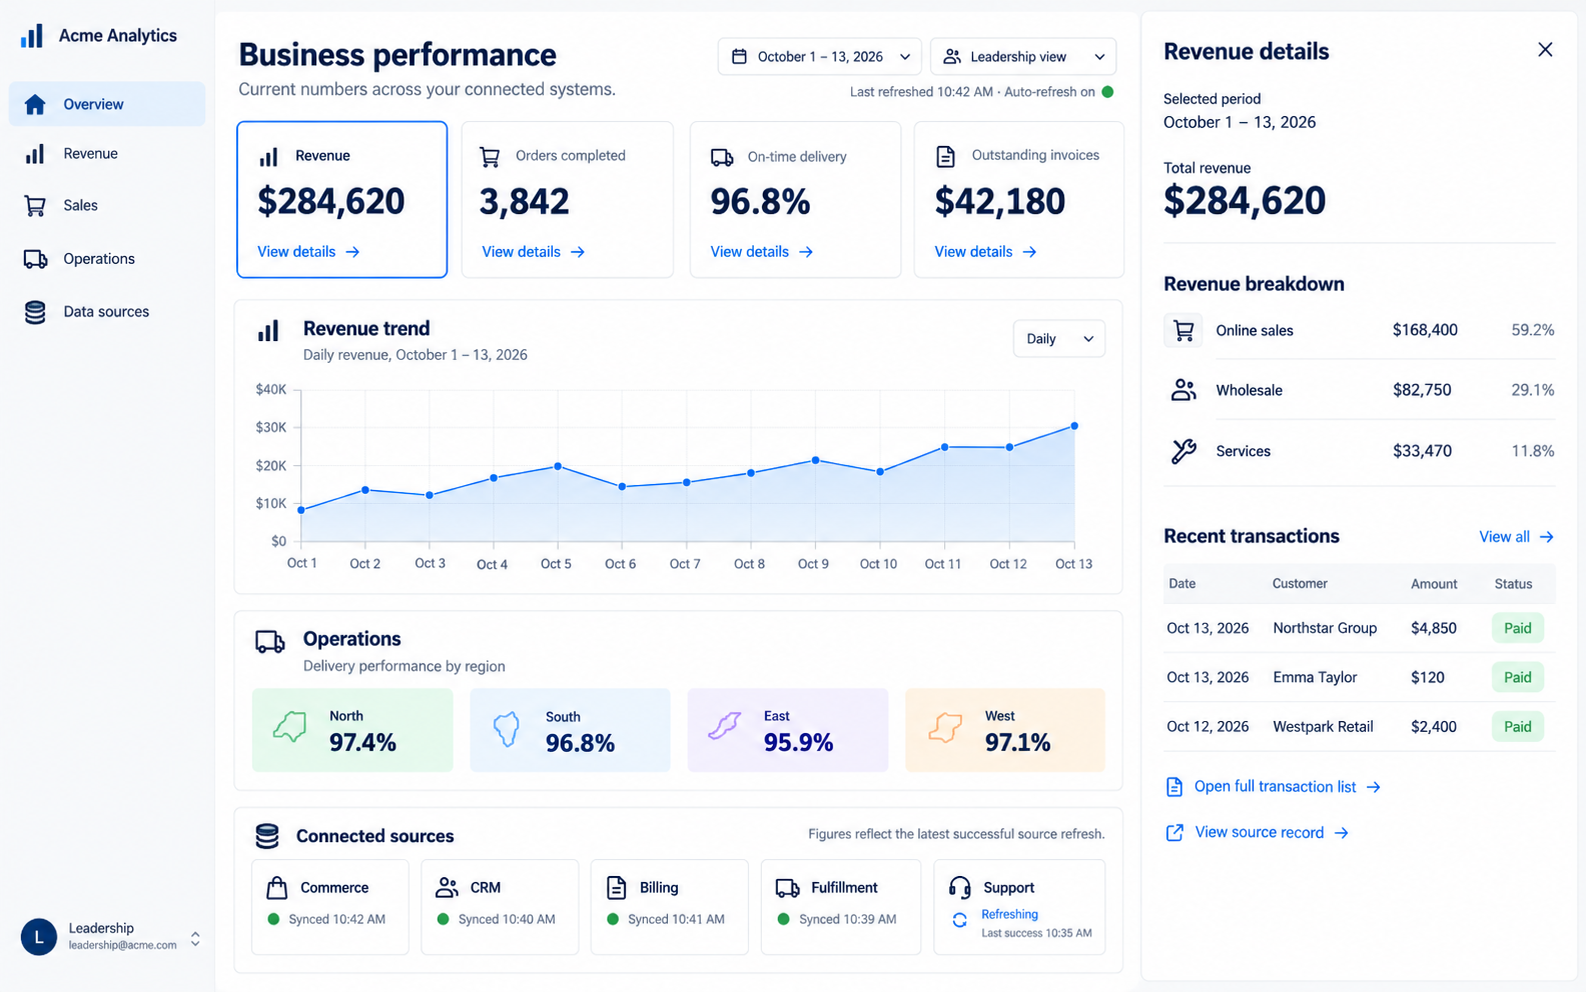Click the document icon on Outstanding invoices card

tap(945, 156)
